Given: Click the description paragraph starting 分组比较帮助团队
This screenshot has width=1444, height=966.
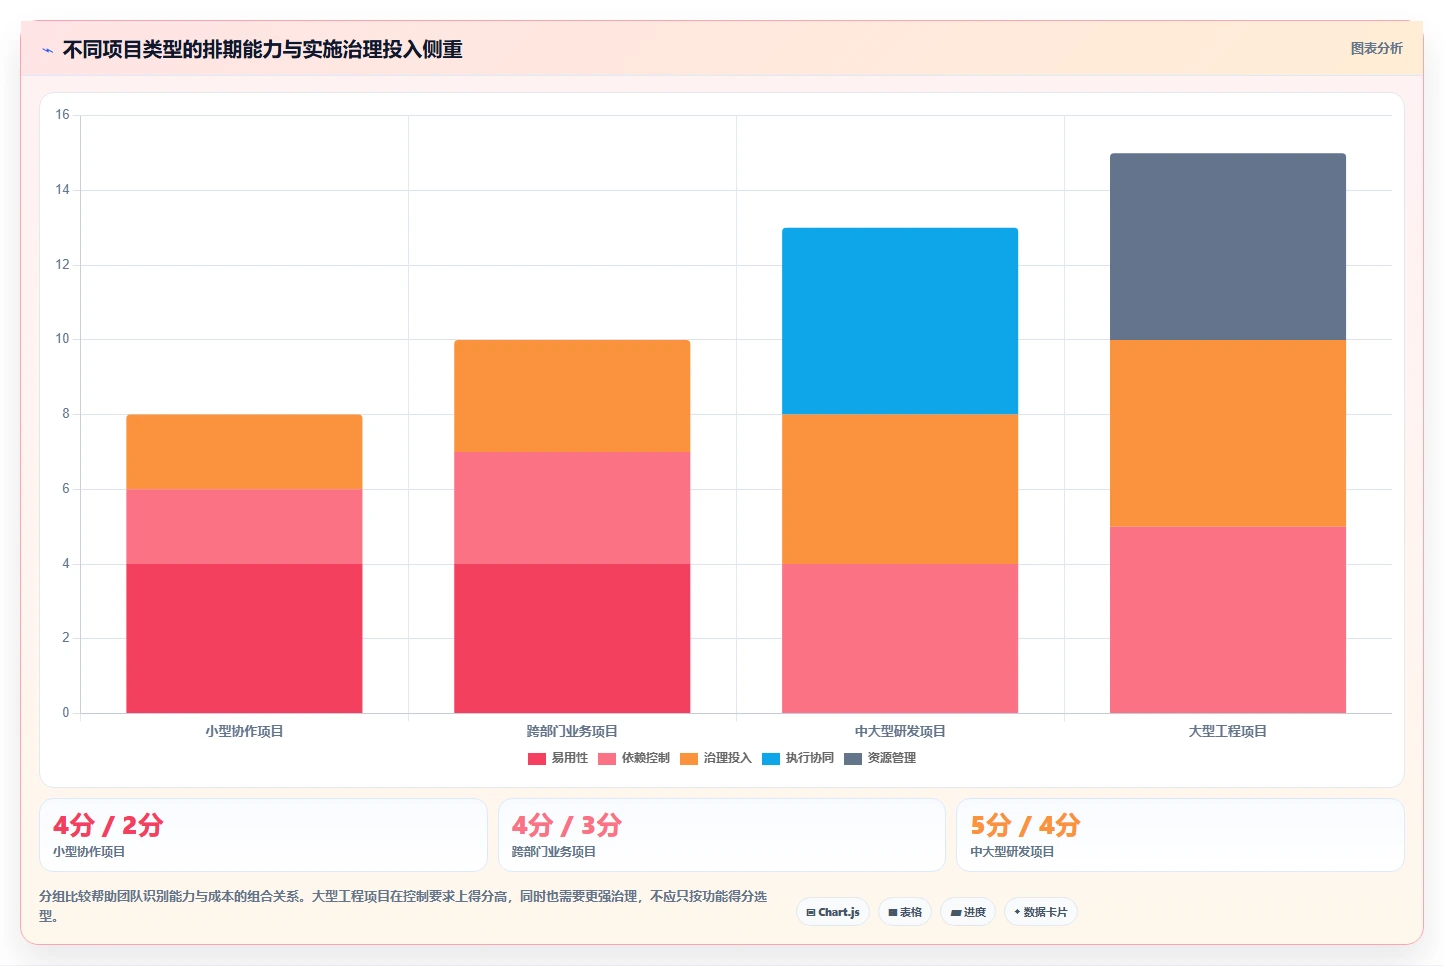Looking at the screenshot, I should [x=403, y=906].
